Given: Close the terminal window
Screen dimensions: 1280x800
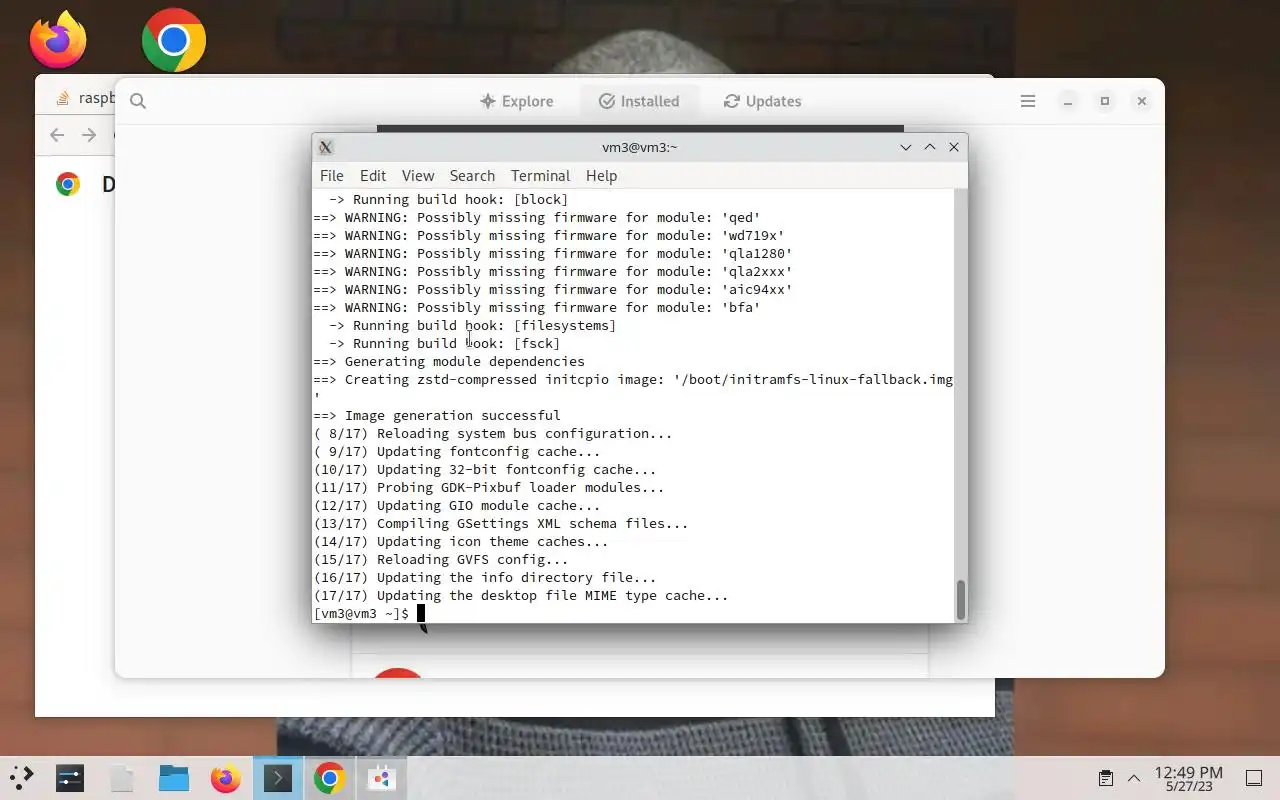Looking at the screenshot, I should [954, 147].
